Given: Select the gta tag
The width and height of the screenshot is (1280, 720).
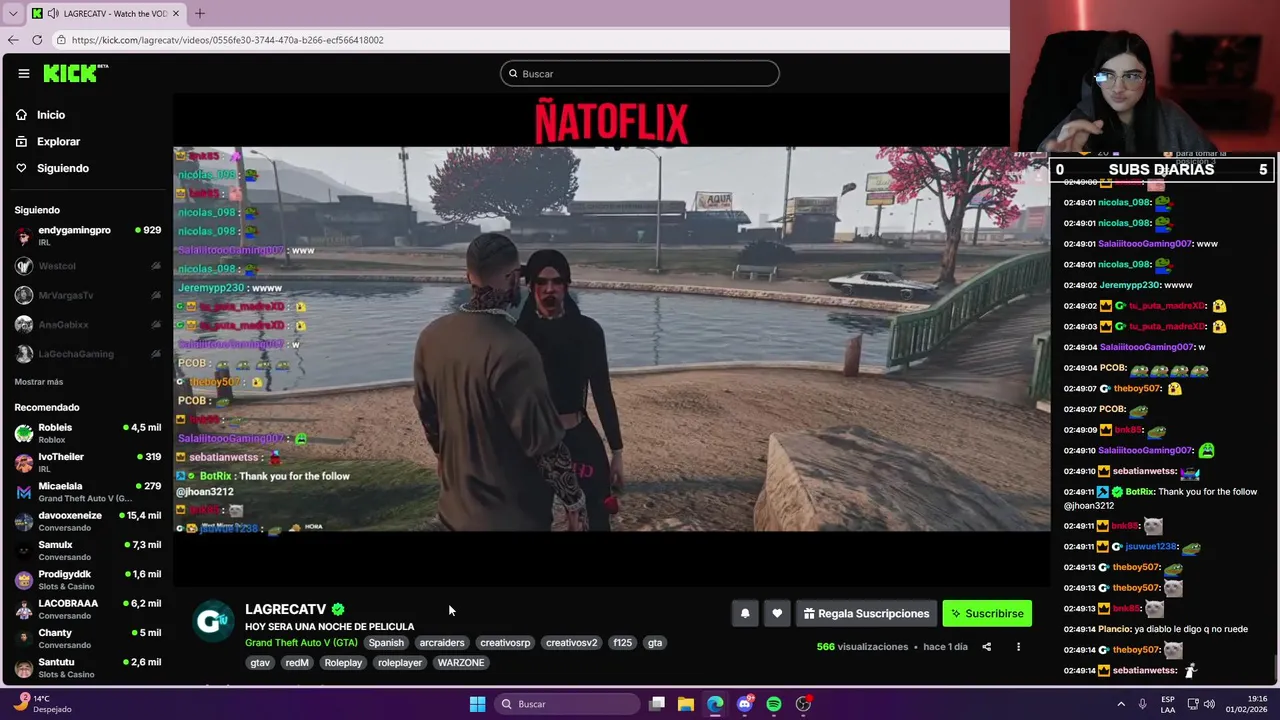Looking at the screenshot, I should [655, 643].
